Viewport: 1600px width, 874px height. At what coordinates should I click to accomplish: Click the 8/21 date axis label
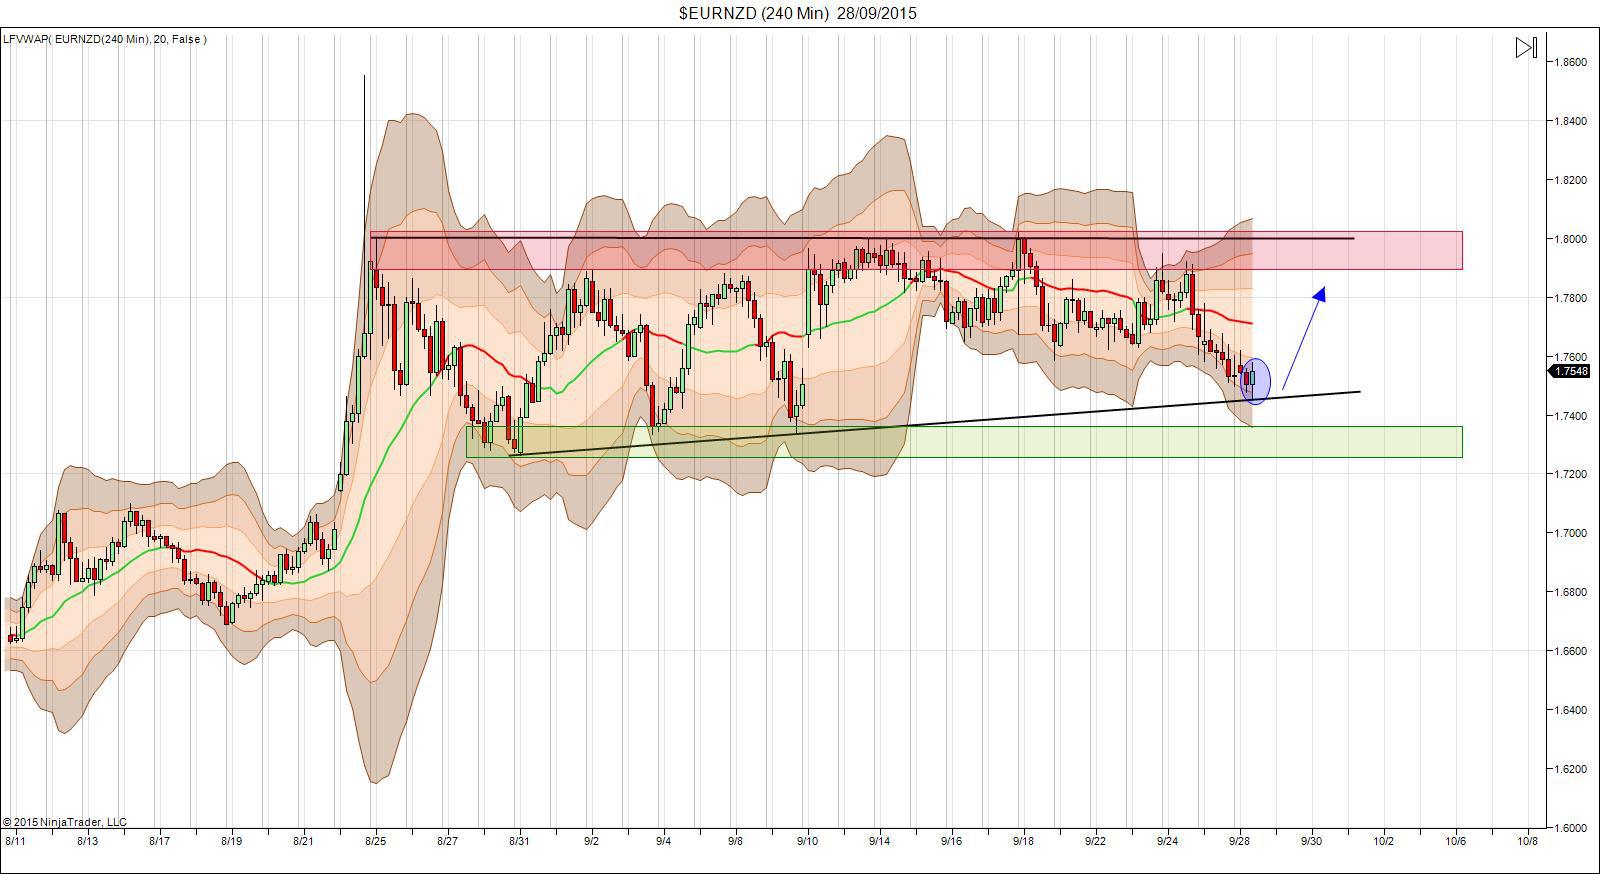[x=303, y=841]
